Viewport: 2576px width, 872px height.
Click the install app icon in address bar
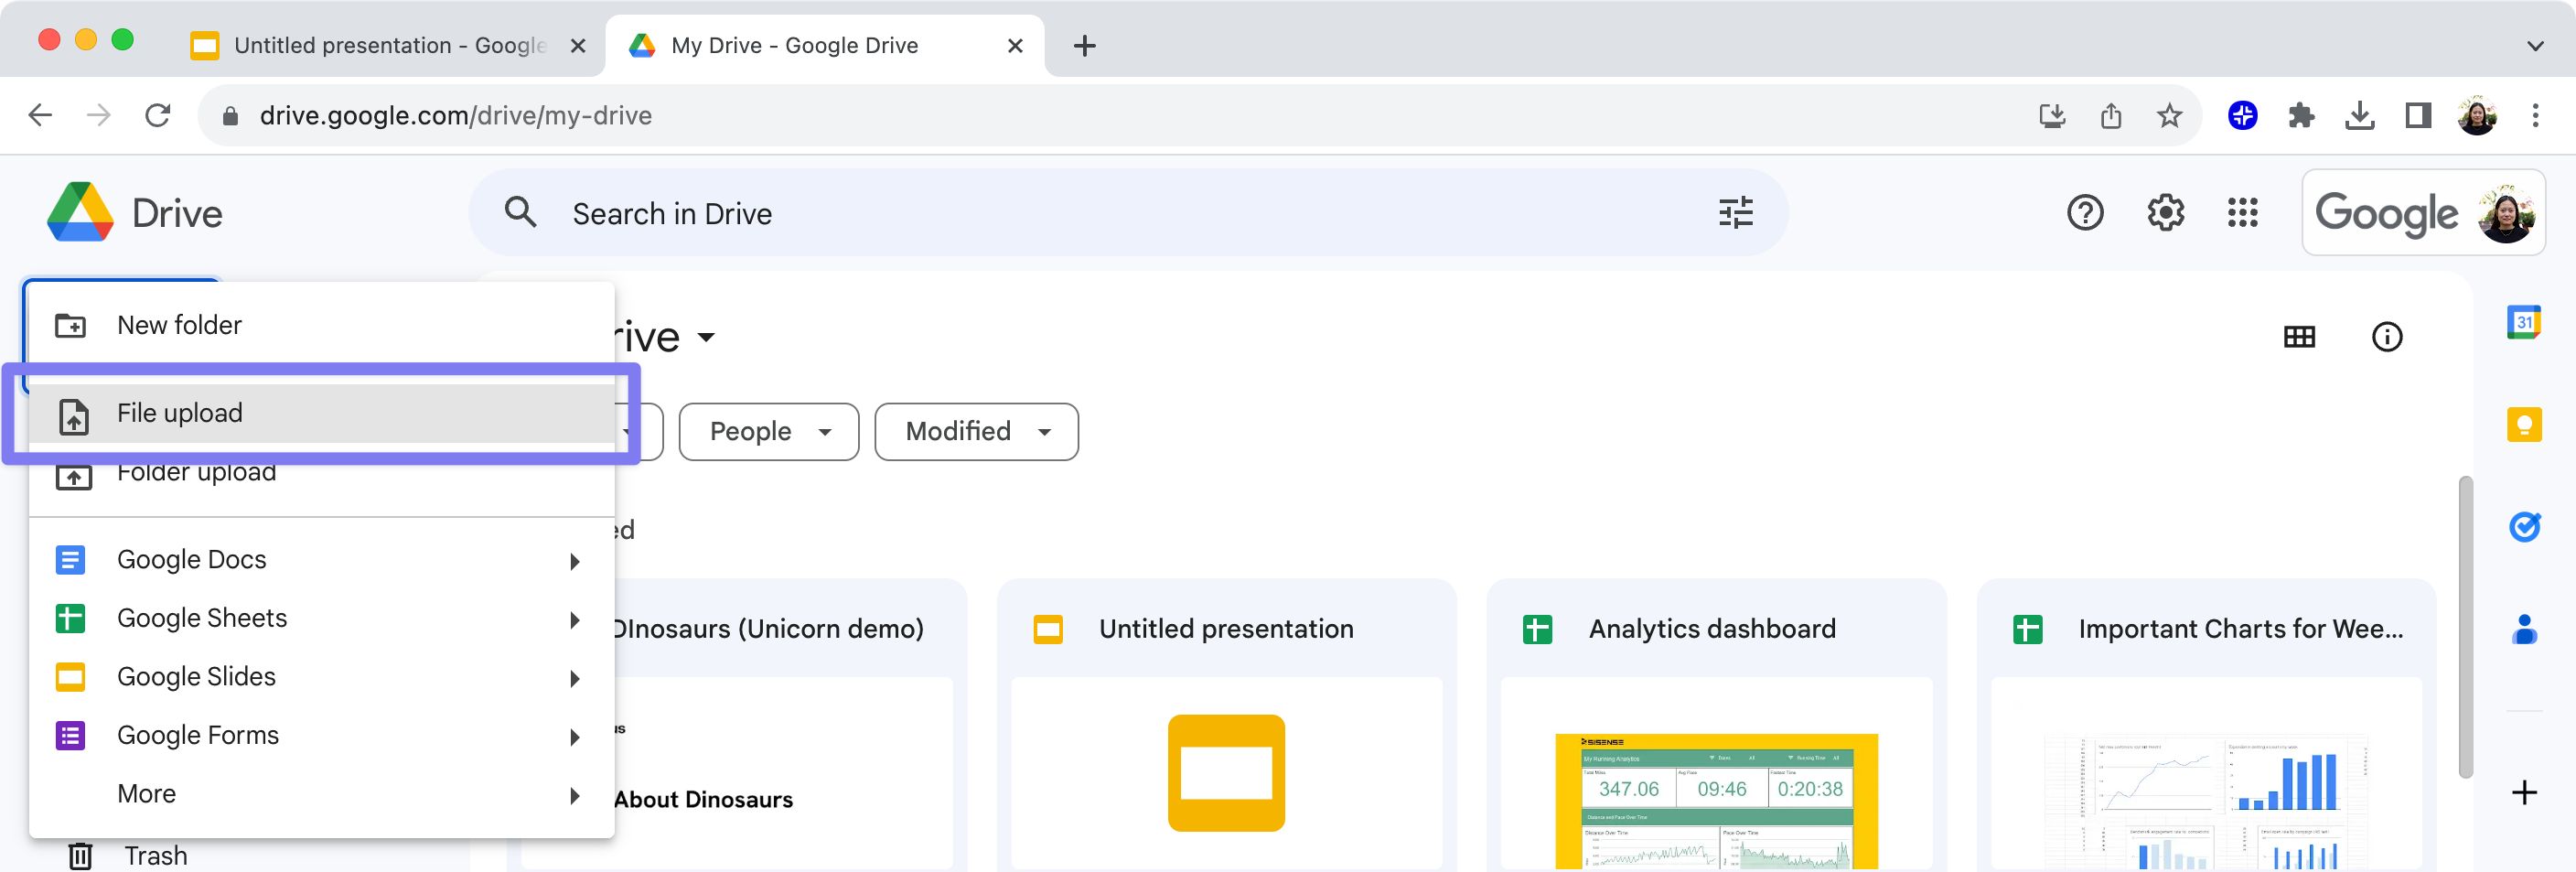[2051, 115]
